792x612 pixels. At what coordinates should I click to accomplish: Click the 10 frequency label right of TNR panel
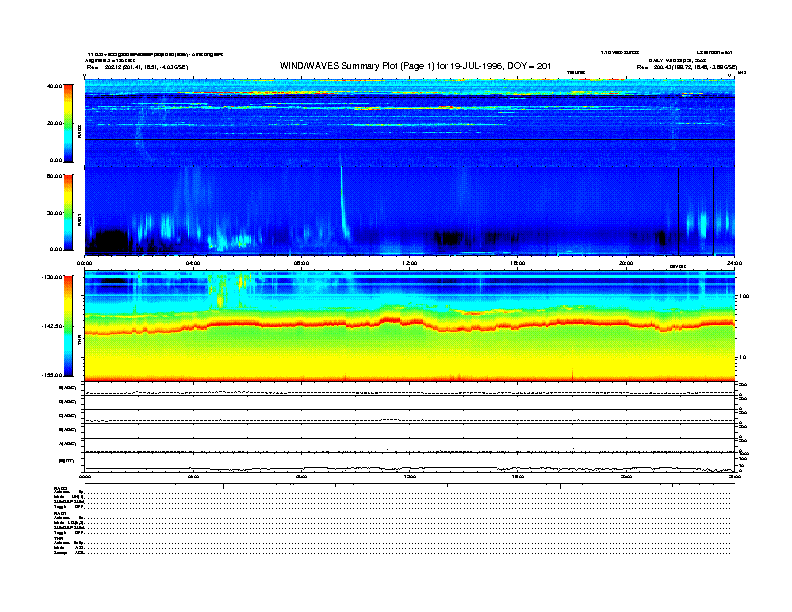743,357
